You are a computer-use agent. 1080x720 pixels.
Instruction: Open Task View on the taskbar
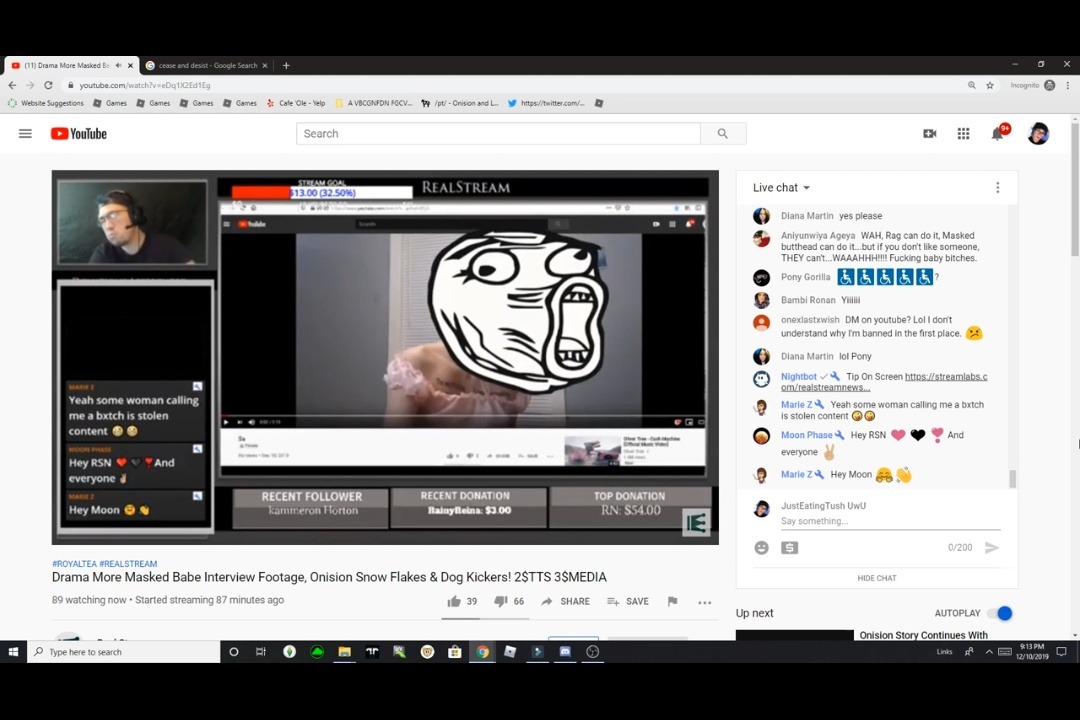pyautogui.click(x=260, y=652)
